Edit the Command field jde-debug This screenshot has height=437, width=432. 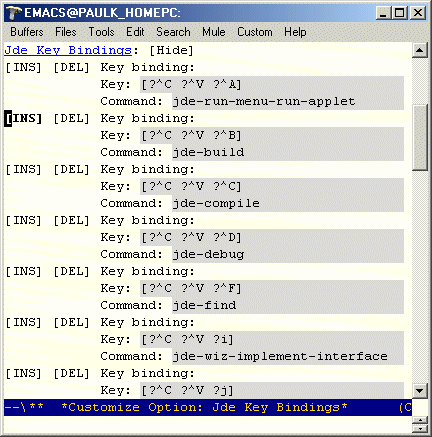pyautogui.click(x=288, y=254)
